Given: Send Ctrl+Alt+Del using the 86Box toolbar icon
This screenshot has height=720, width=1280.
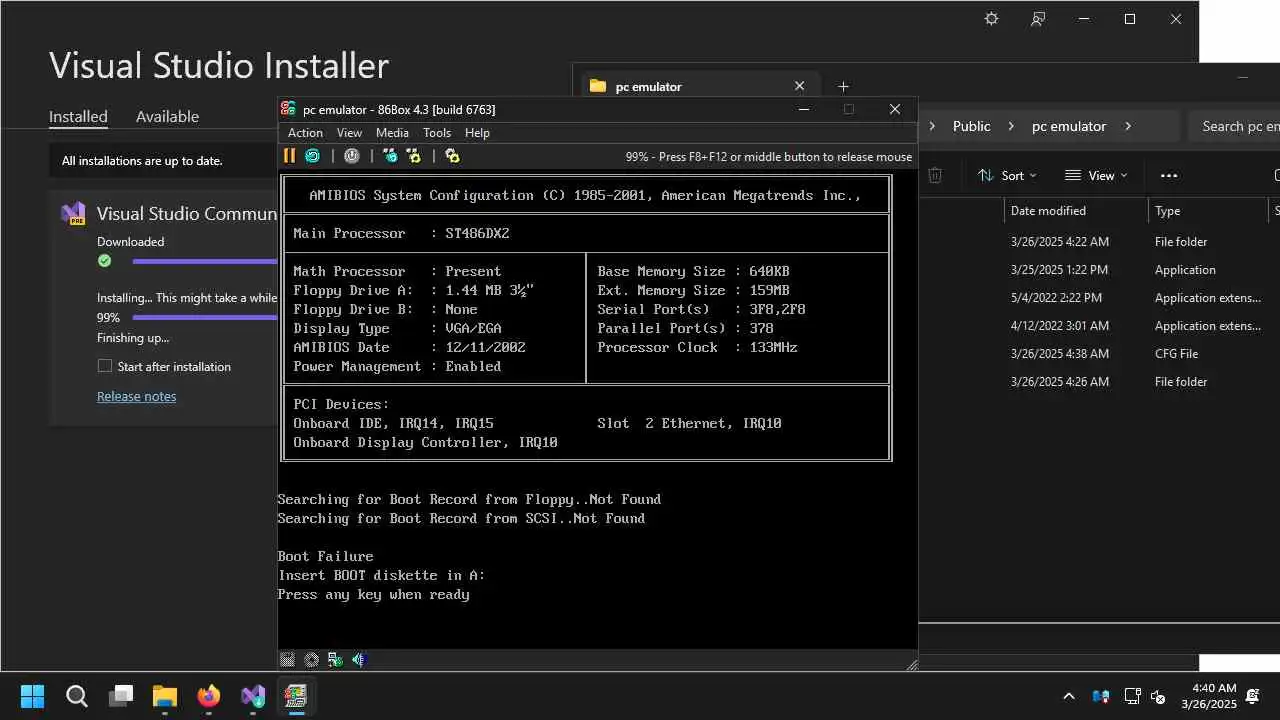Looking at the screenshot, I should [391, 156].
